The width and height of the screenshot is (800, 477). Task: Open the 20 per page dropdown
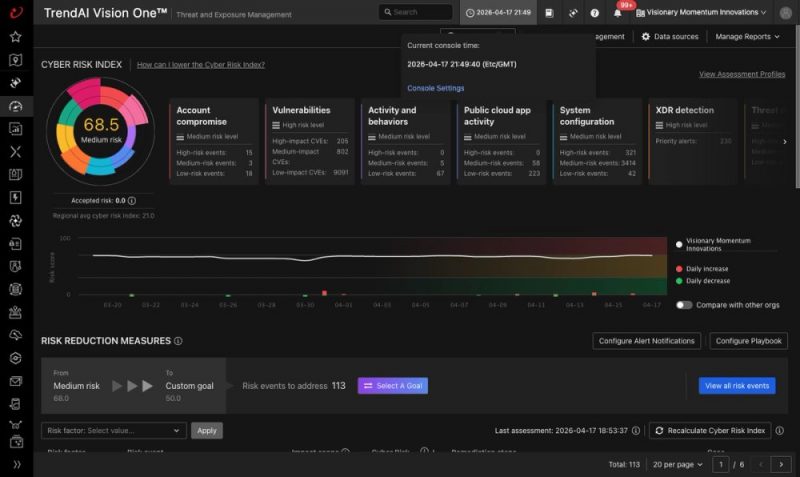click(x=678, y=464)
